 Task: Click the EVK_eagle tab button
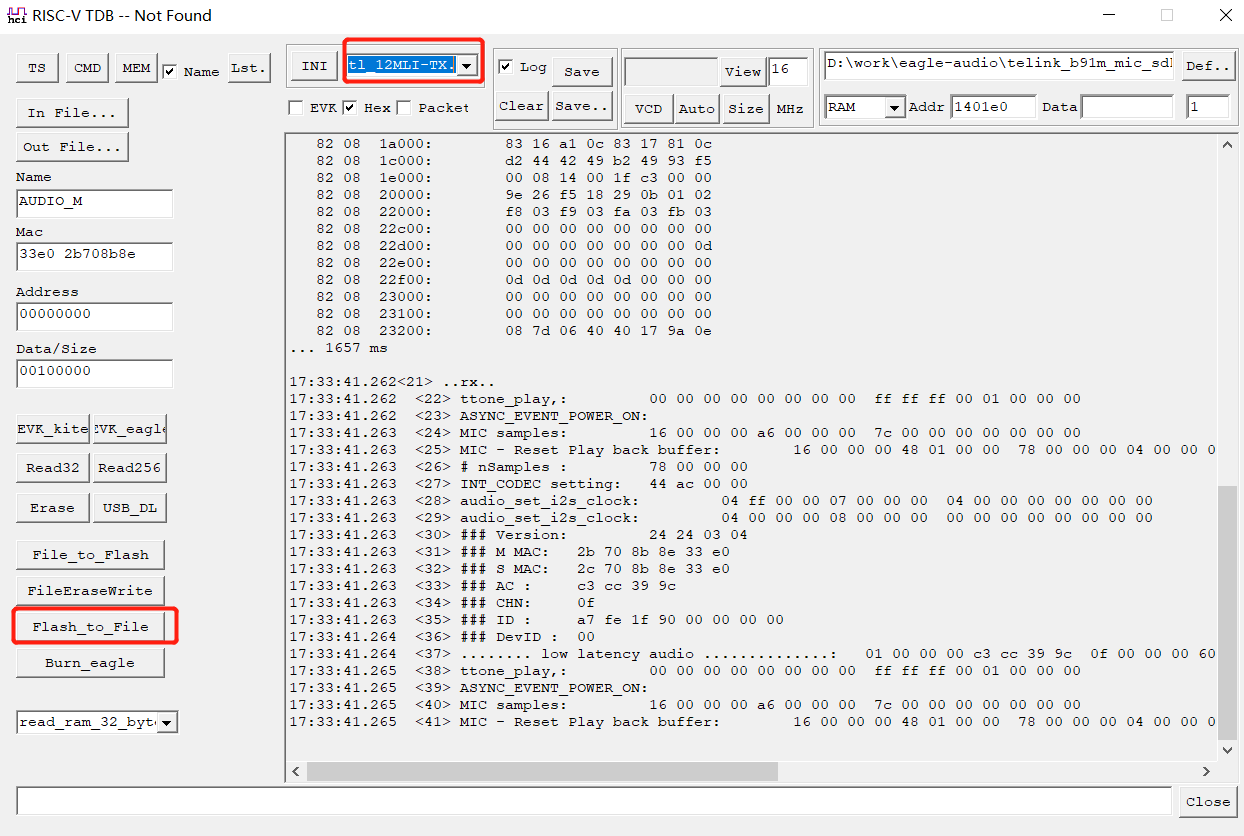pos(129,429)
